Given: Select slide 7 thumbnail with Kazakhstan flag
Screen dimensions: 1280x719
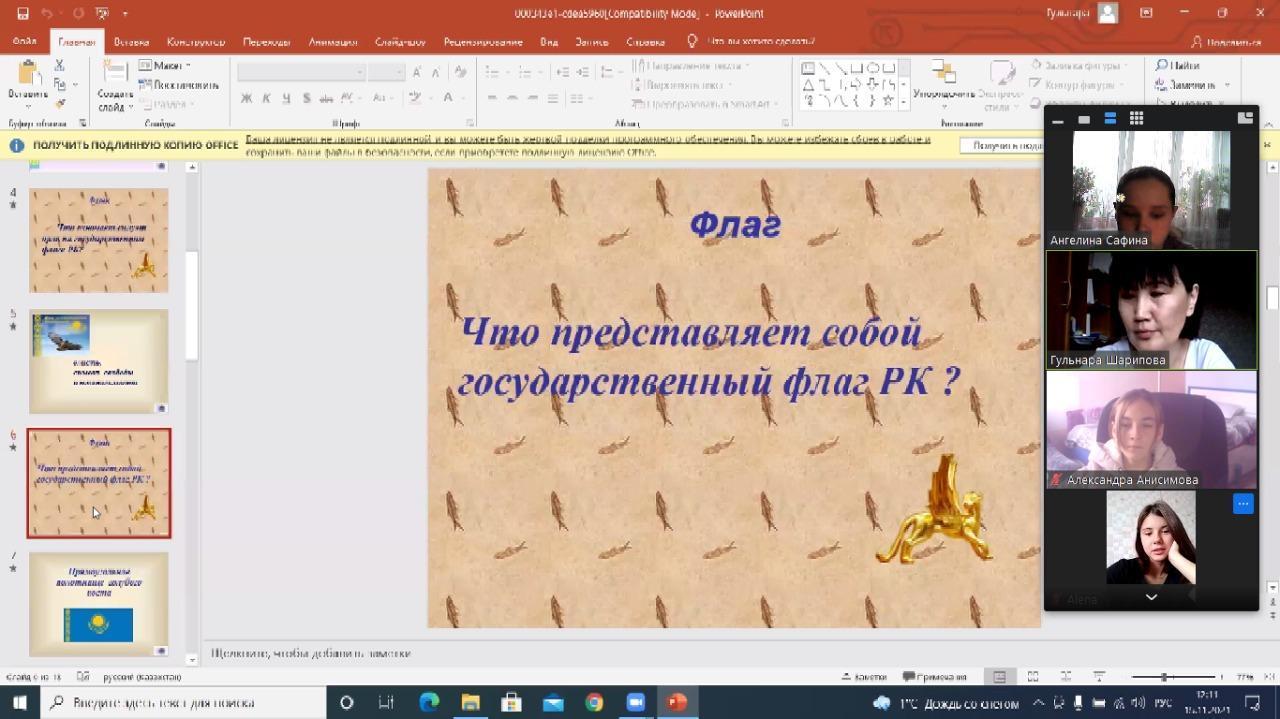Looking at the screenshot, I should pyautogui.click(x=99, y=604).
